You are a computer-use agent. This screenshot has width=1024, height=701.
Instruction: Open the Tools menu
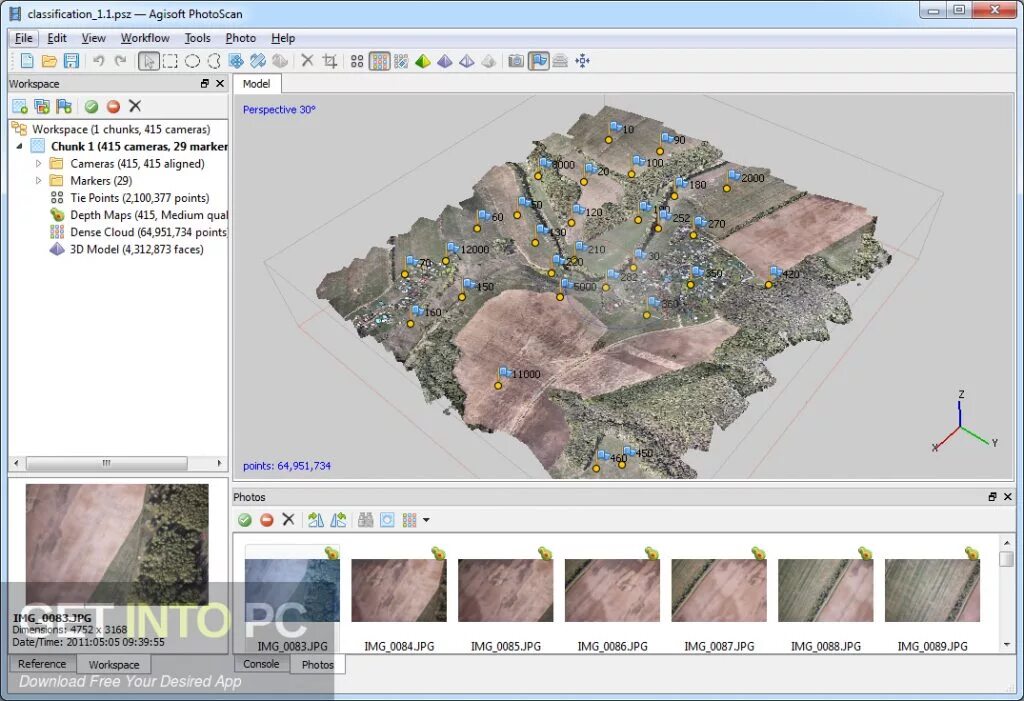tap(197, 38)
